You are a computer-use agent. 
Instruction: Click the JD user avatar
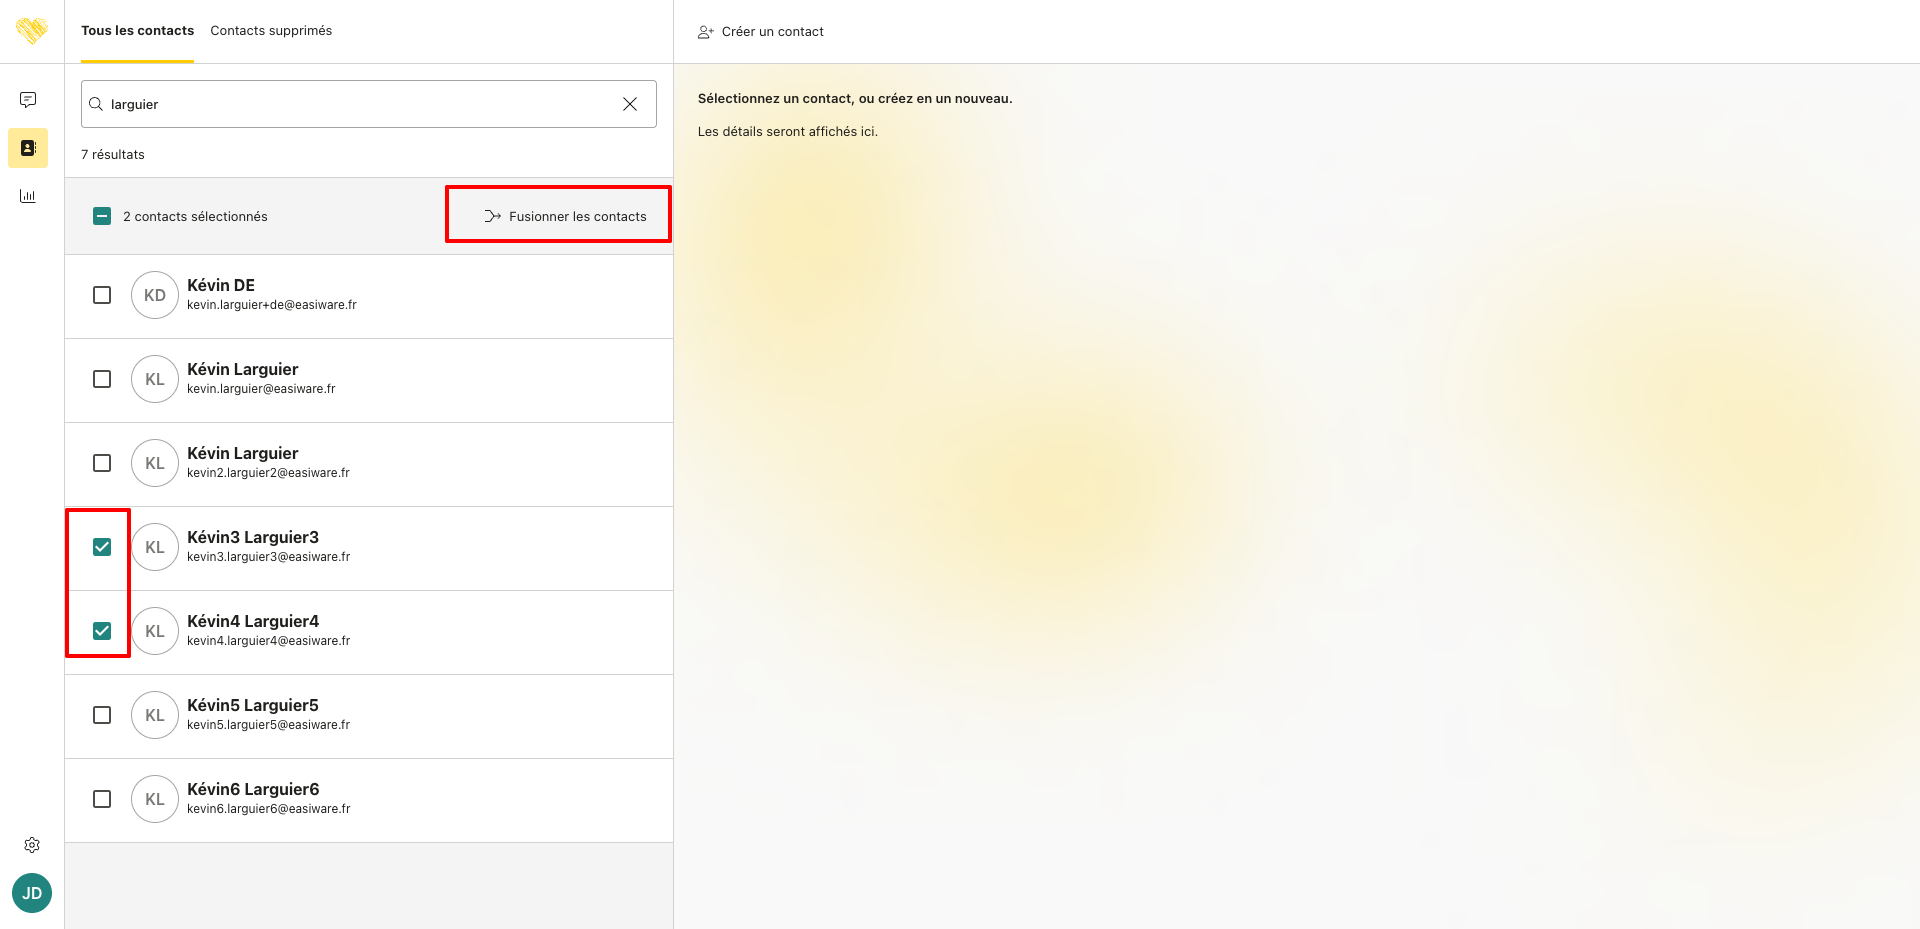tap(32, 893)
